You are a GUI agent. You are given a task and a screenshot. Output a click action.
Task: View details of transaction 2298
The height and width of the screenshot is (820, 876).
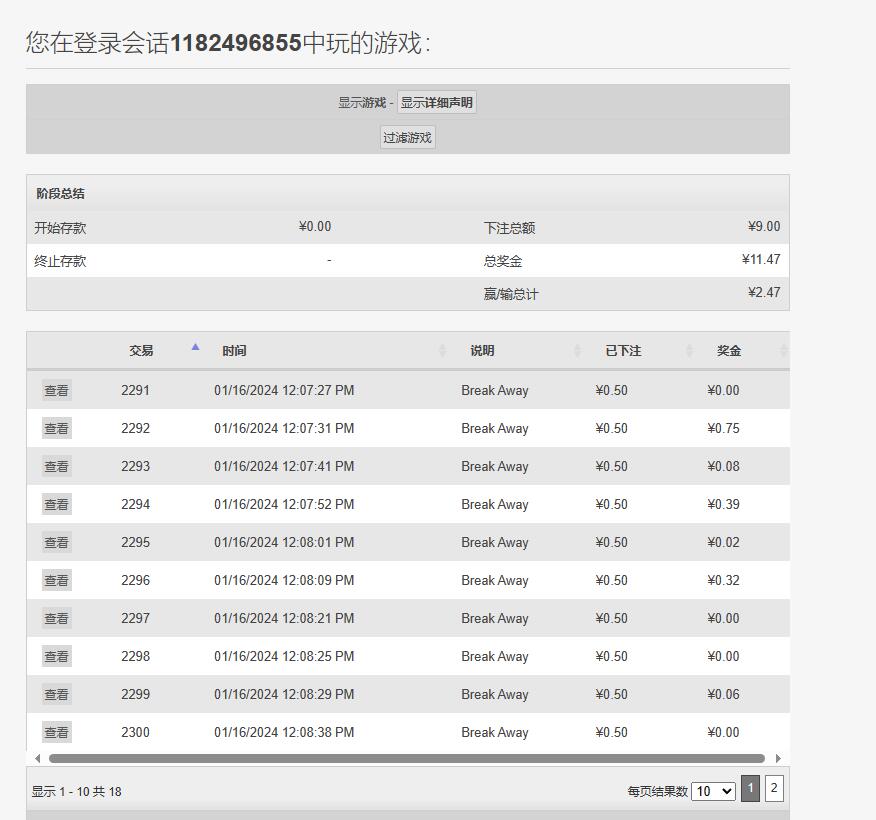tap(56, 657)
